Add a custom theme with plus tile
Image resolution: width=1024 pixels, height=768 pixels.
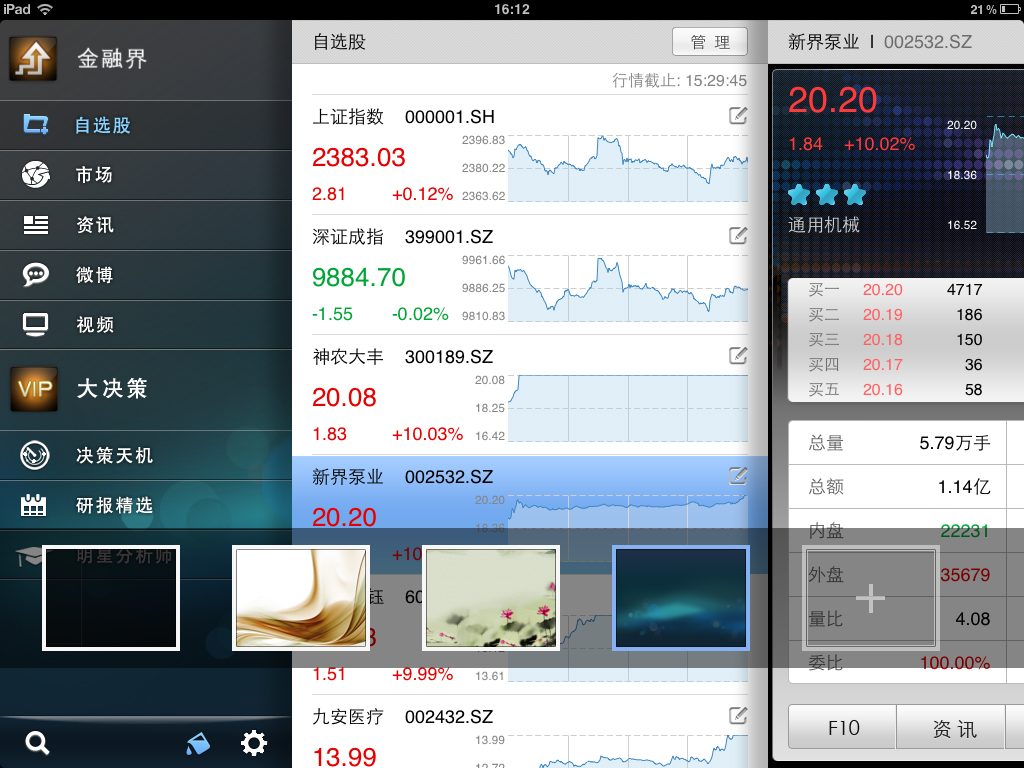(871, 598)
